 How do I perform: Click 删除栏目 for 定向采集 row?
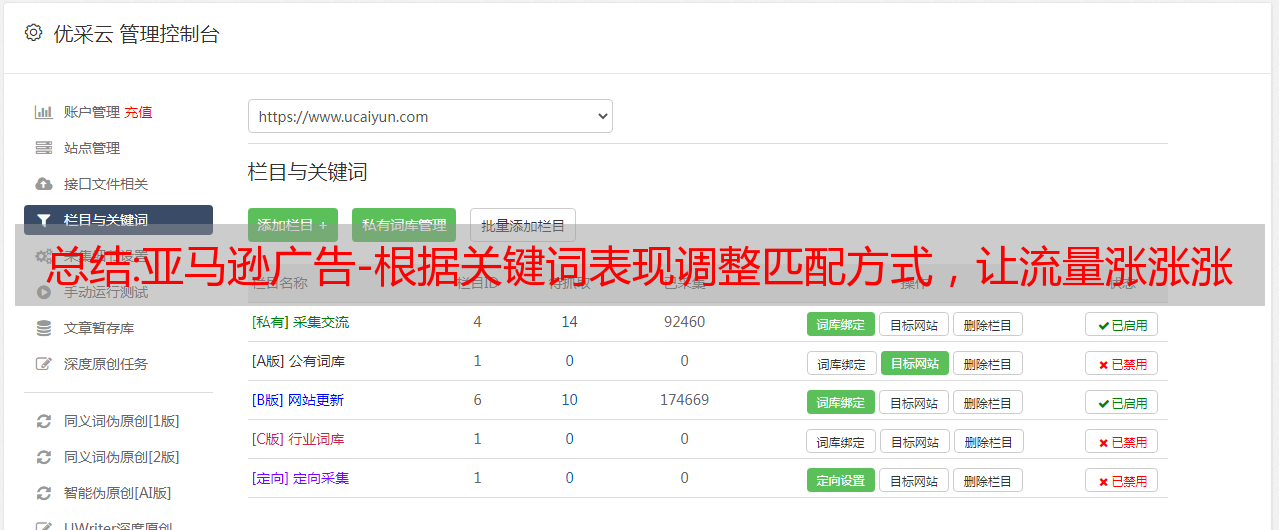[x=987, y=480]
